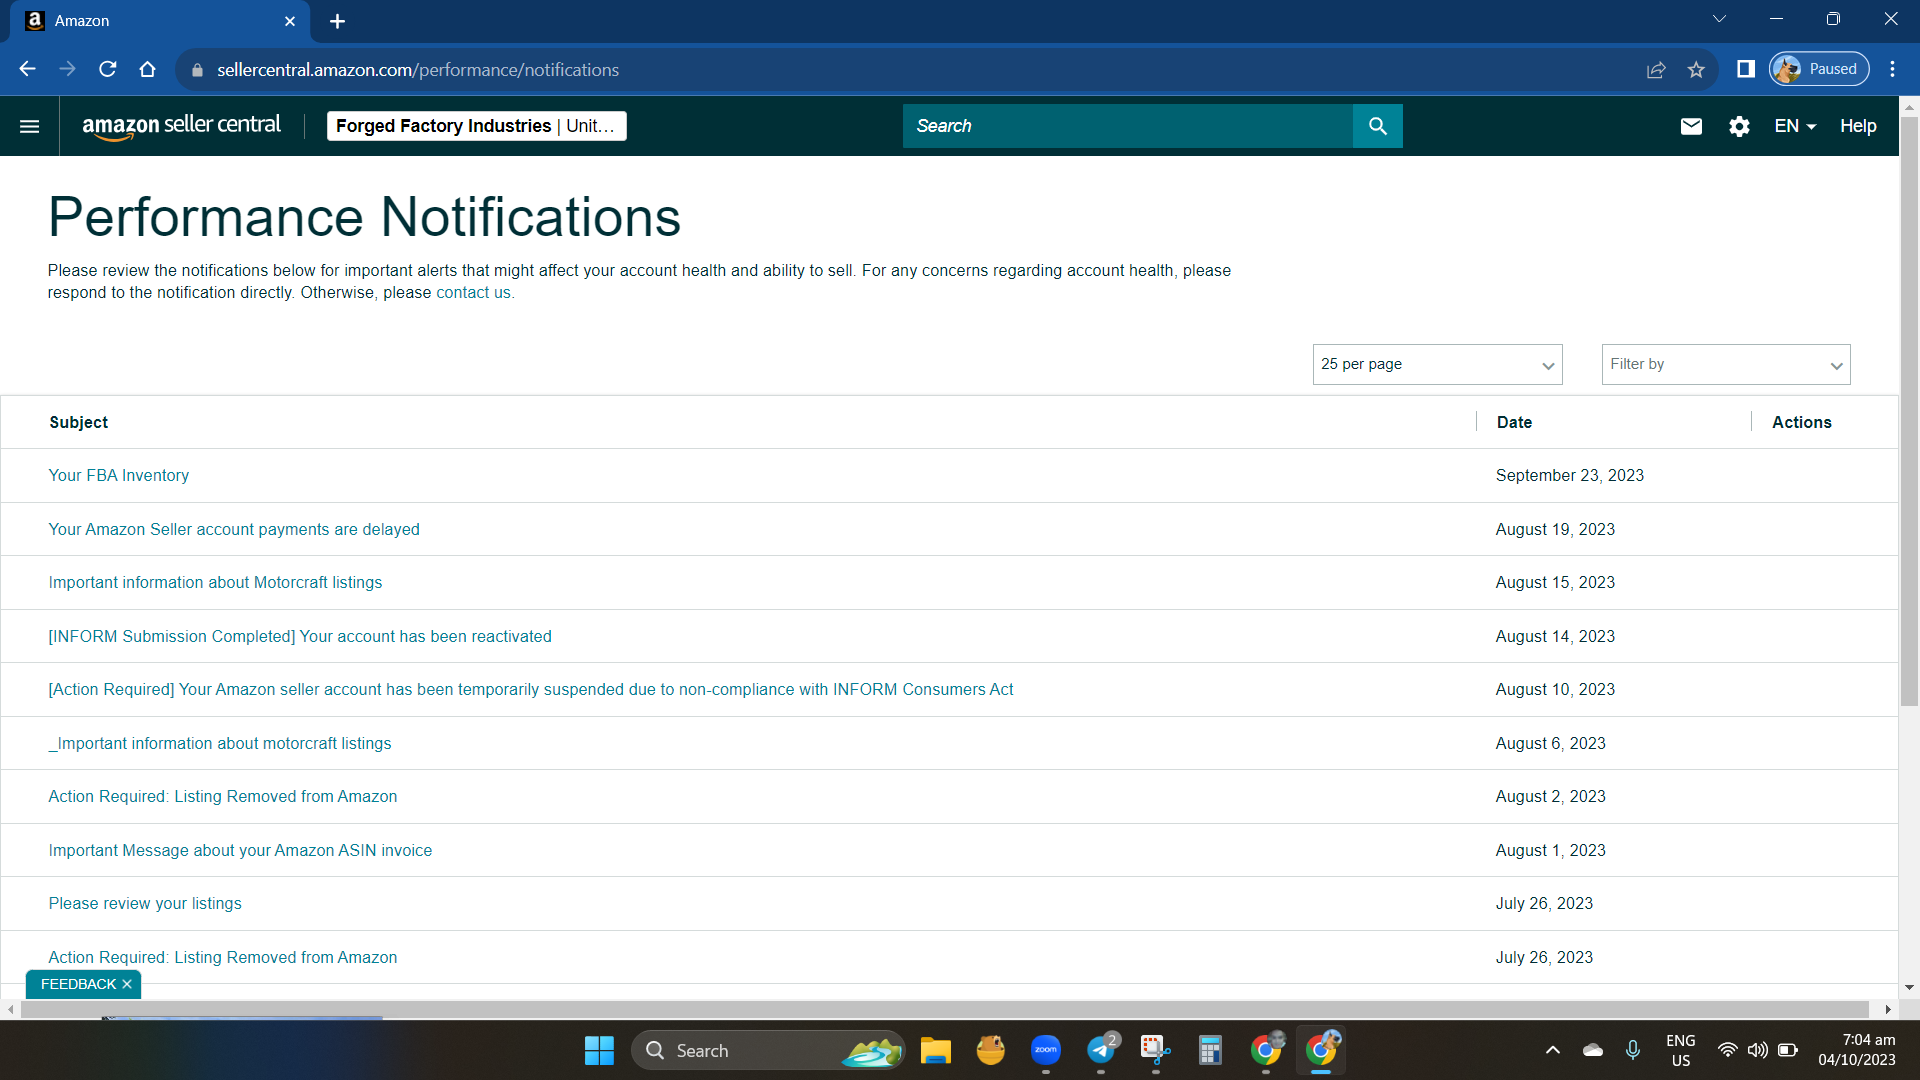This screenshot has width=1920, height=1080.
Task: Click the Actions column header
Action: point(1802,423)
